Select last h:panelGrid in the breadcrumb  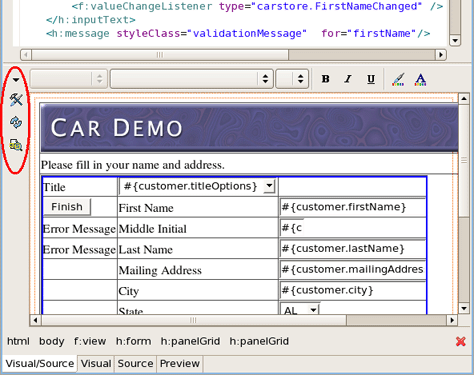259,341
